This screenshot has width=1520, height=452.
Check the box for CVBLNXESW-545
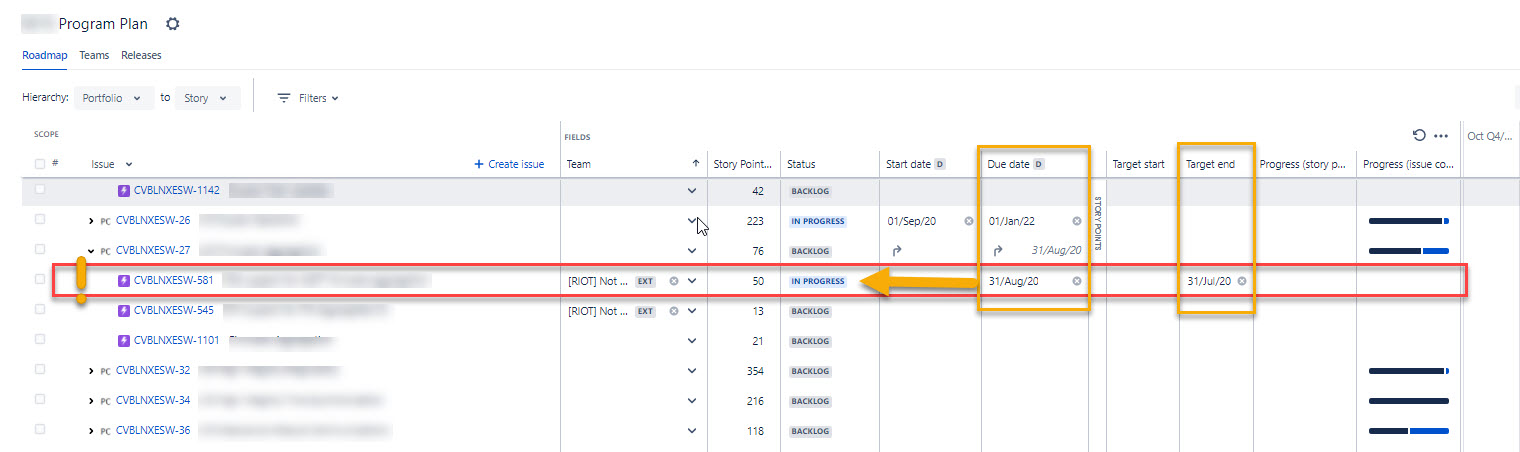[40, 309]
